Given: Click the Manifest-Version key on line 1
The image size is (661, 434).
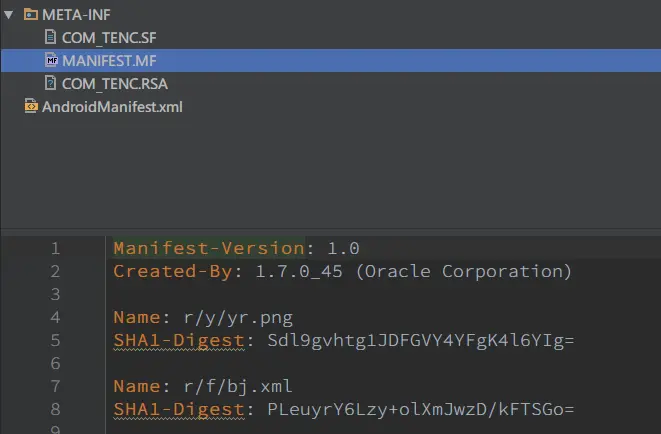Looking at the screenshot, I should [209, 248].
